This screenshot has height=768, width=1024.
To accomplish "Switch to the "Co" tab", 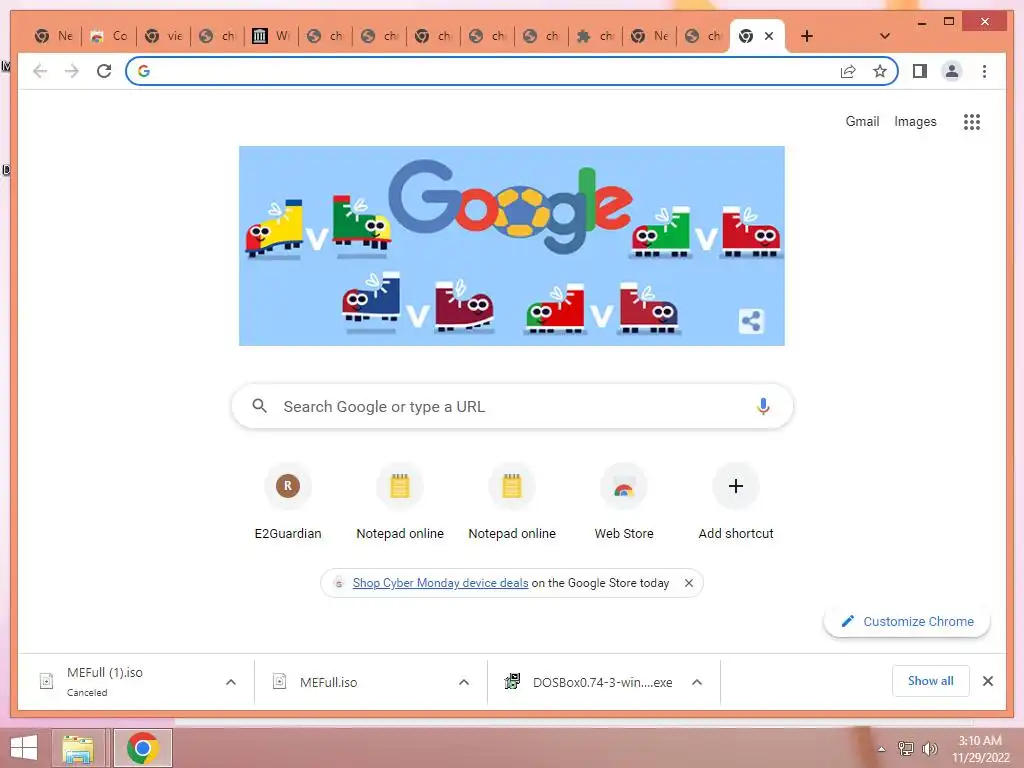I will [109, 36].
